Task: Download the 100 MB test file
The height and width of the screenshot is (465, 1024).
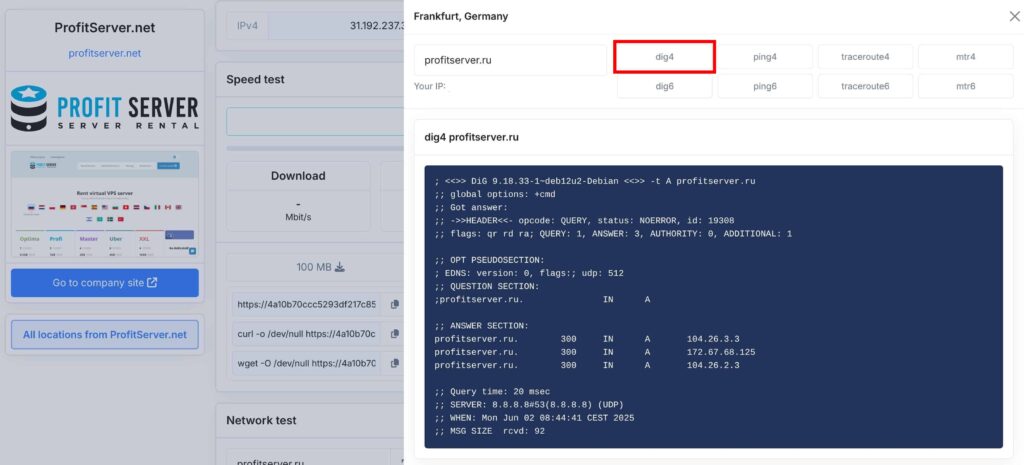Action: pos(320,267)
